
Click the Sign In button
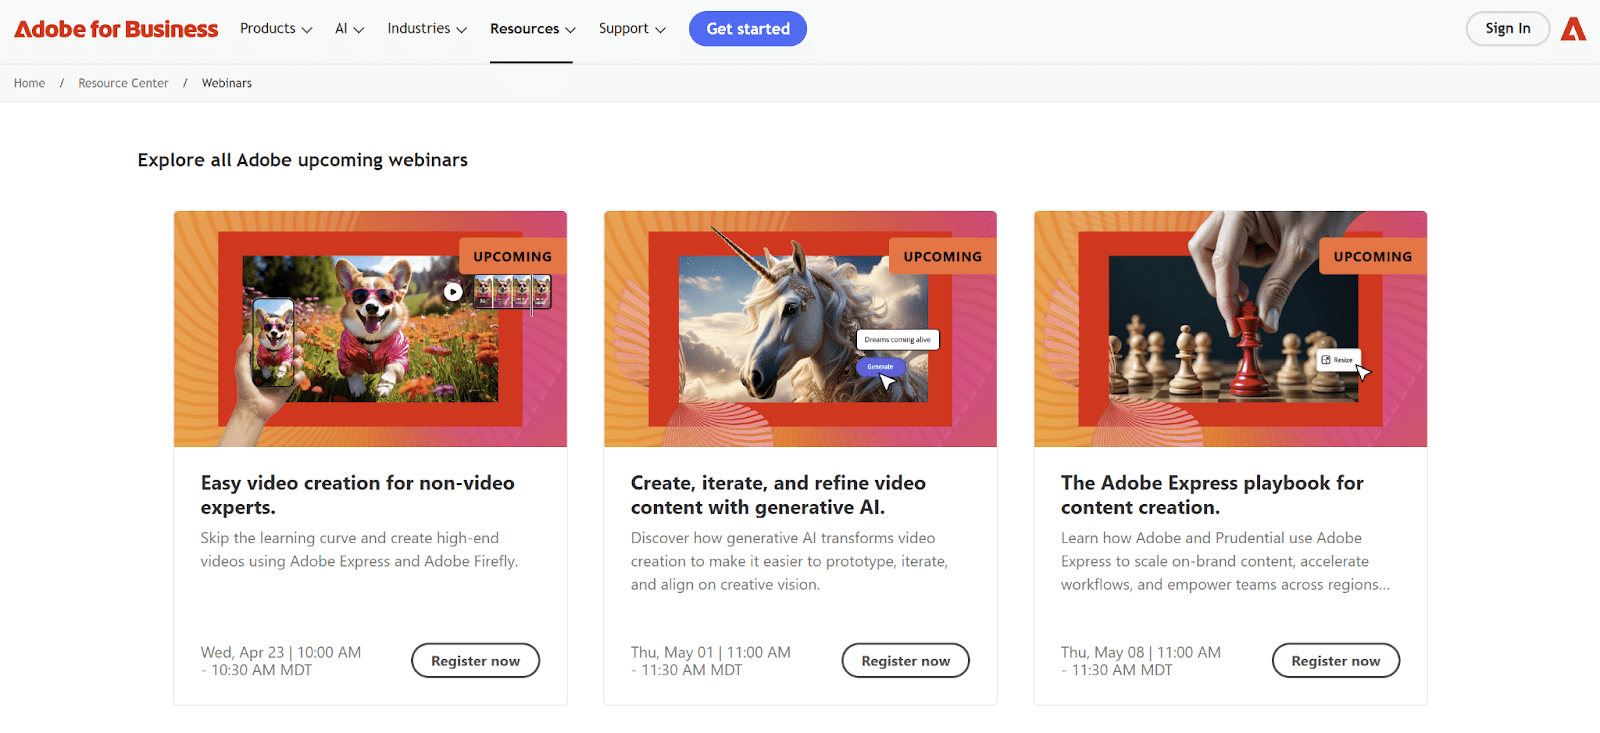[x=1507, y=29]
